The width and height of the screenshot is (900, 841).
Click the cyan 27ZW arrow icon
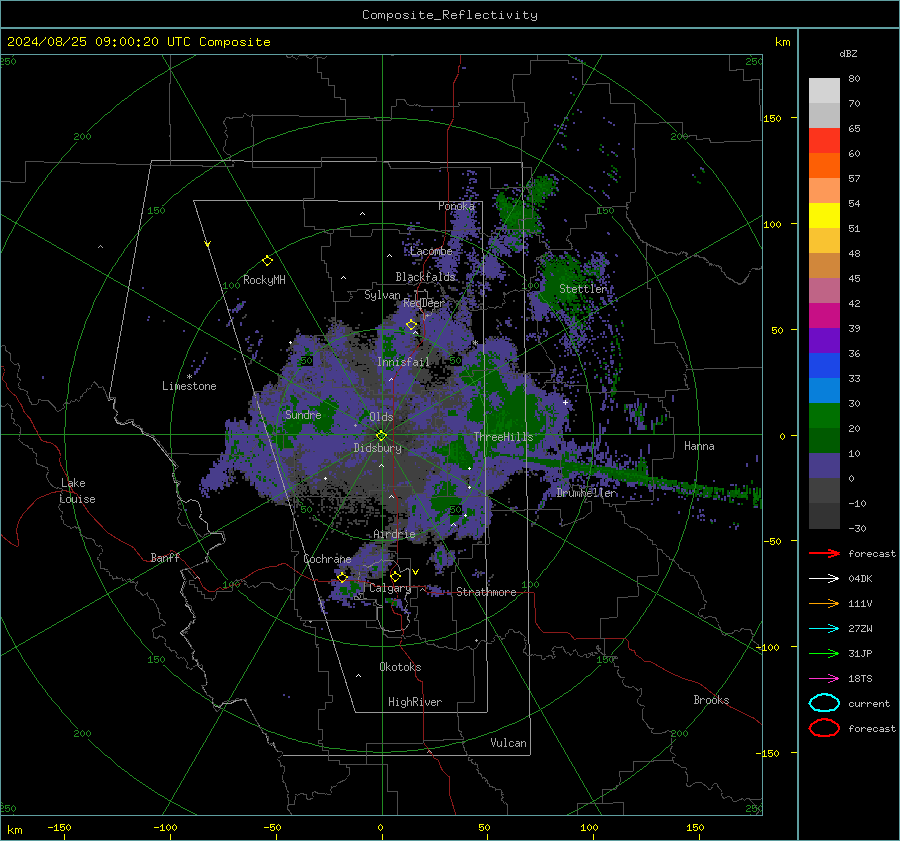point(824,629)
